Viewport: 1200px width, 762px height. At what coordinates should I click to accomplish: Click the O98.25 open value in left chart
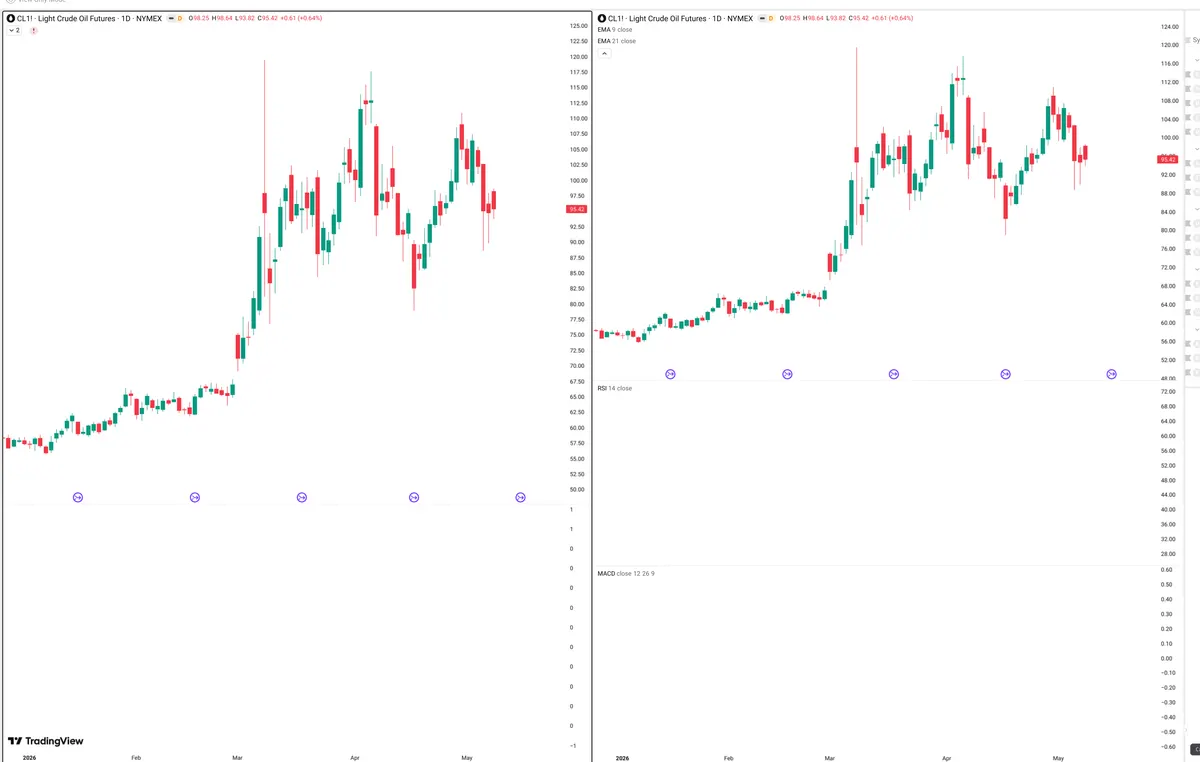199,19
